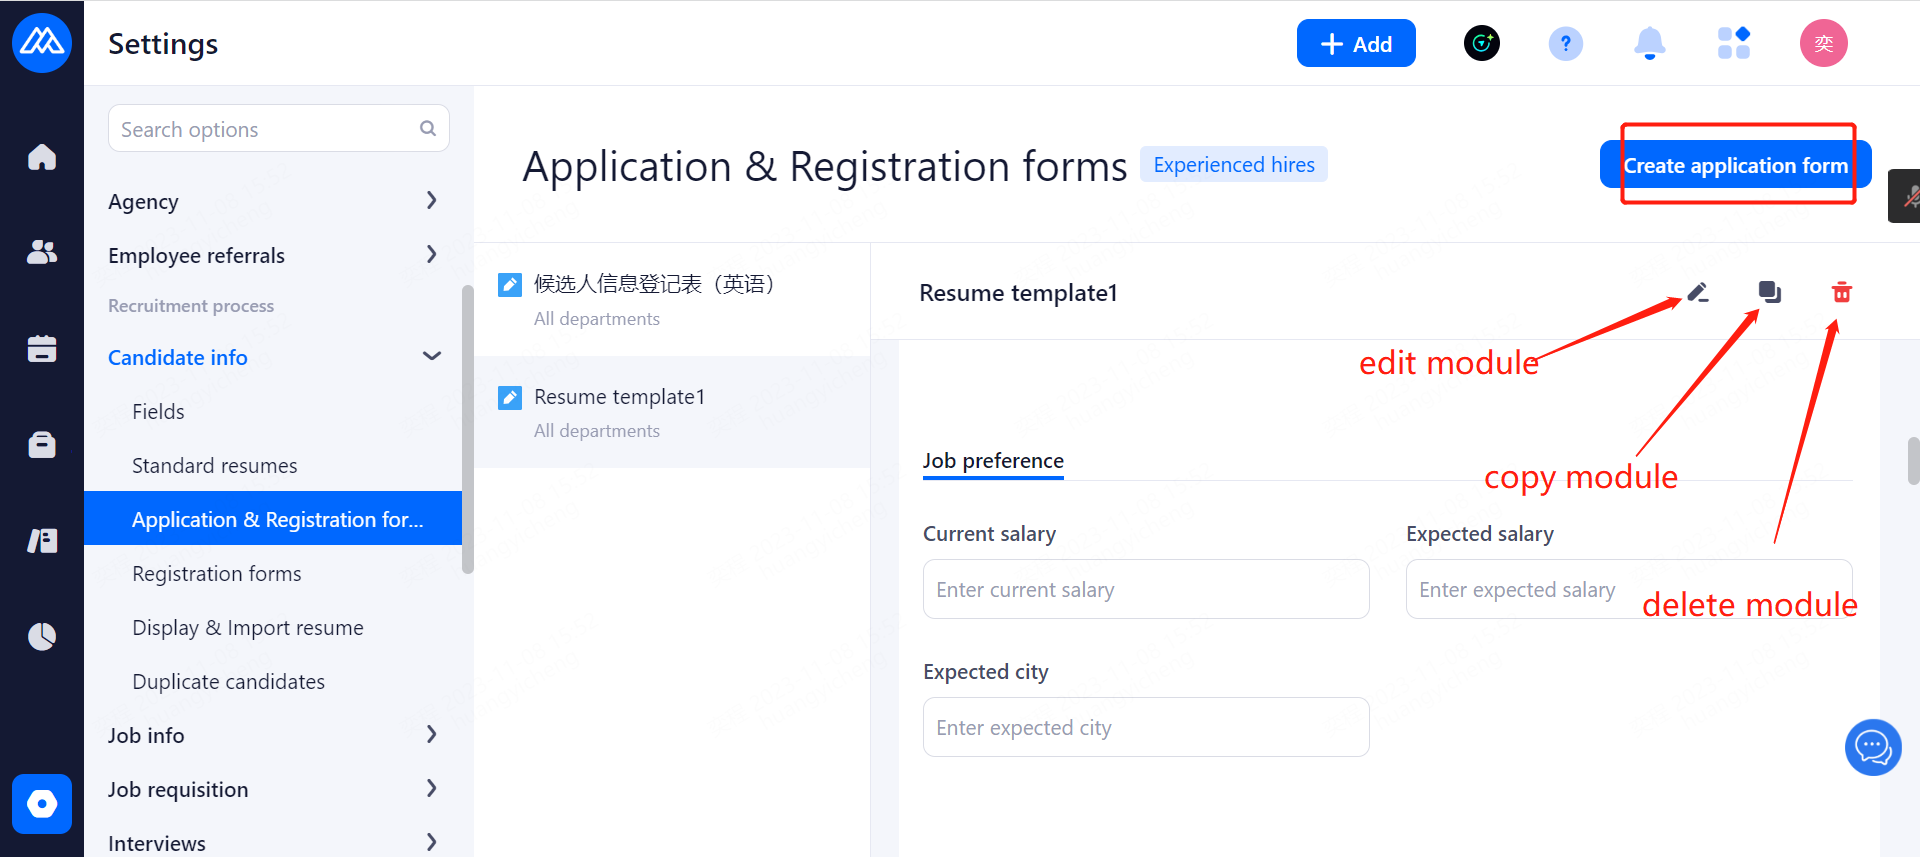
Task: Click the search magnifier icon
Action: [x=428, y=129]
